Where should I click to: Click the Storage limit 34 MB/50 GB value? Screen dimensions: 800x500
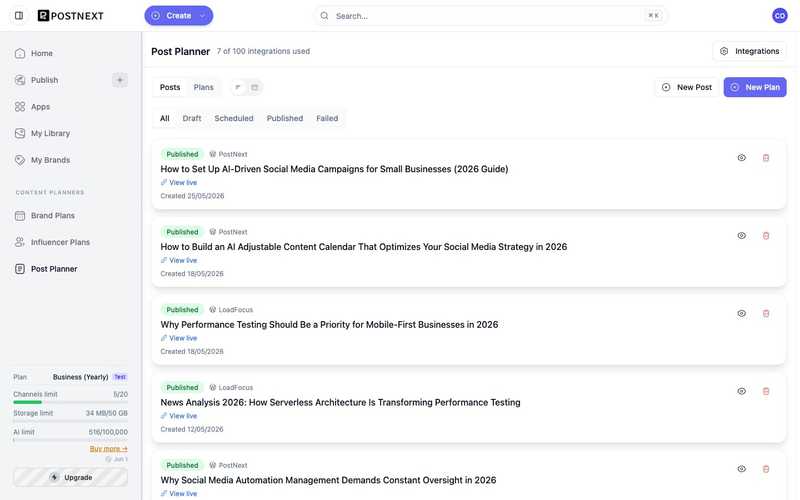[x=107, y=413]
